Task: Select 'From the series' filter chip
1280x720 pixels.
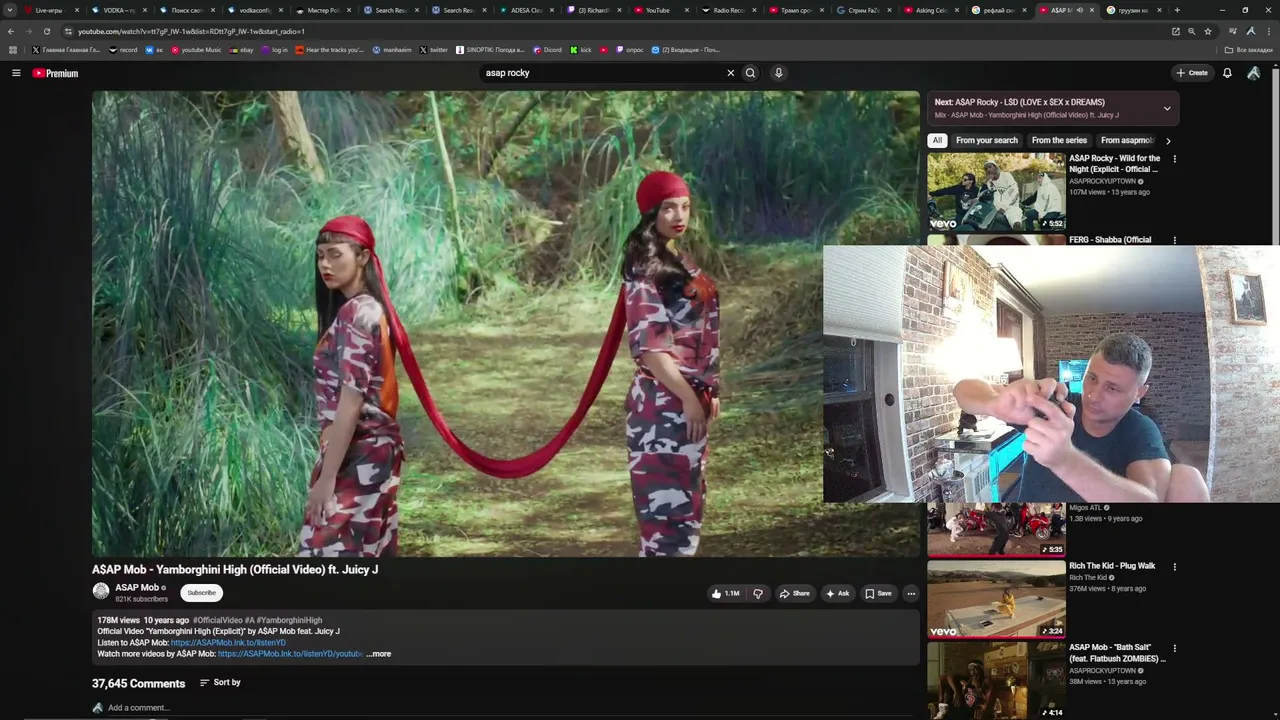Action: point(1059,141)
